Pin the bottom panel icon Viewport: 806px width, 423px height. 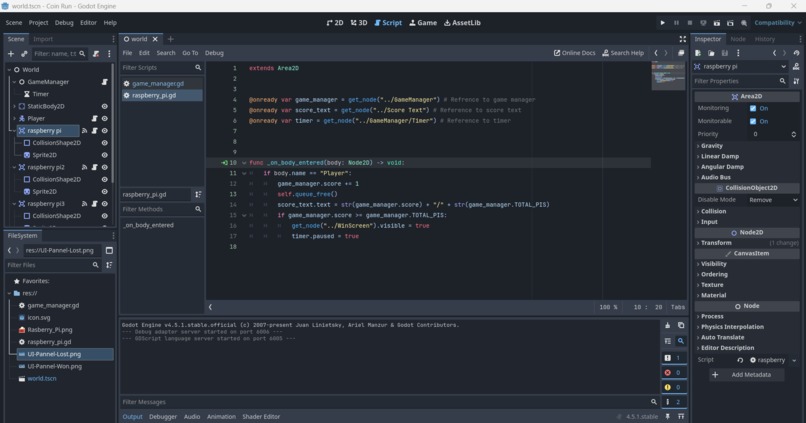coord(667,417)
